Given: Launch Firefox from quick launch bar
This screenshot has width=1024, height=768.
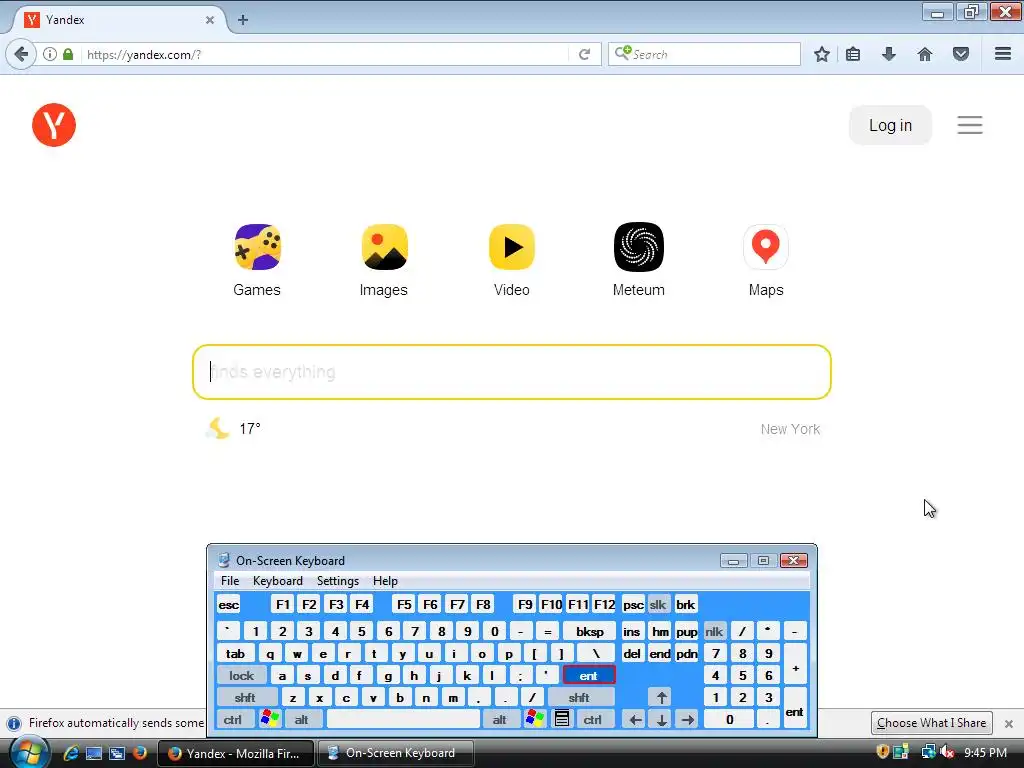Looking at the screenshot, I should 140,753.
